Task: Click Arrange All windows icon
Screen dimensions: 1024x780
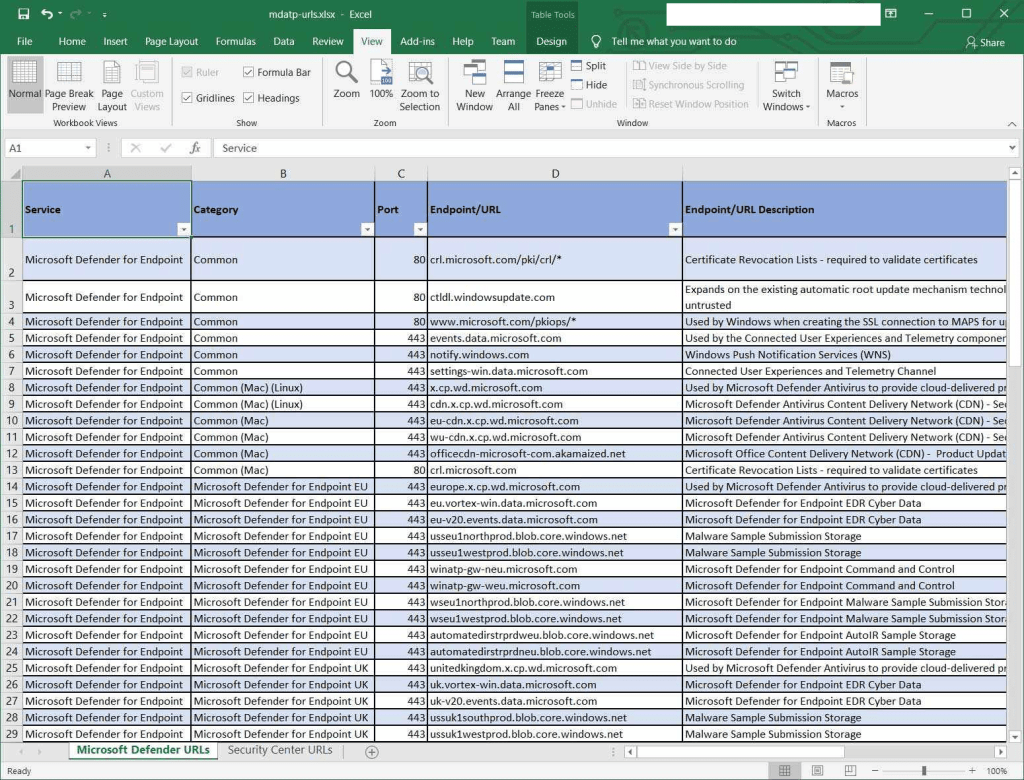Action: (x=513, y=85)
